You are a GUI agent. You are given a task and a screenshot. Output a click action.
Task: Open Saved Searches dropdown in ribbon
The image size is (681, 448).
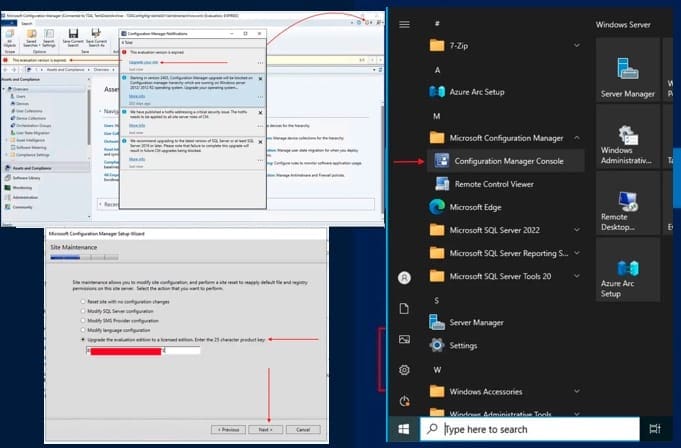tap(31, 37)
